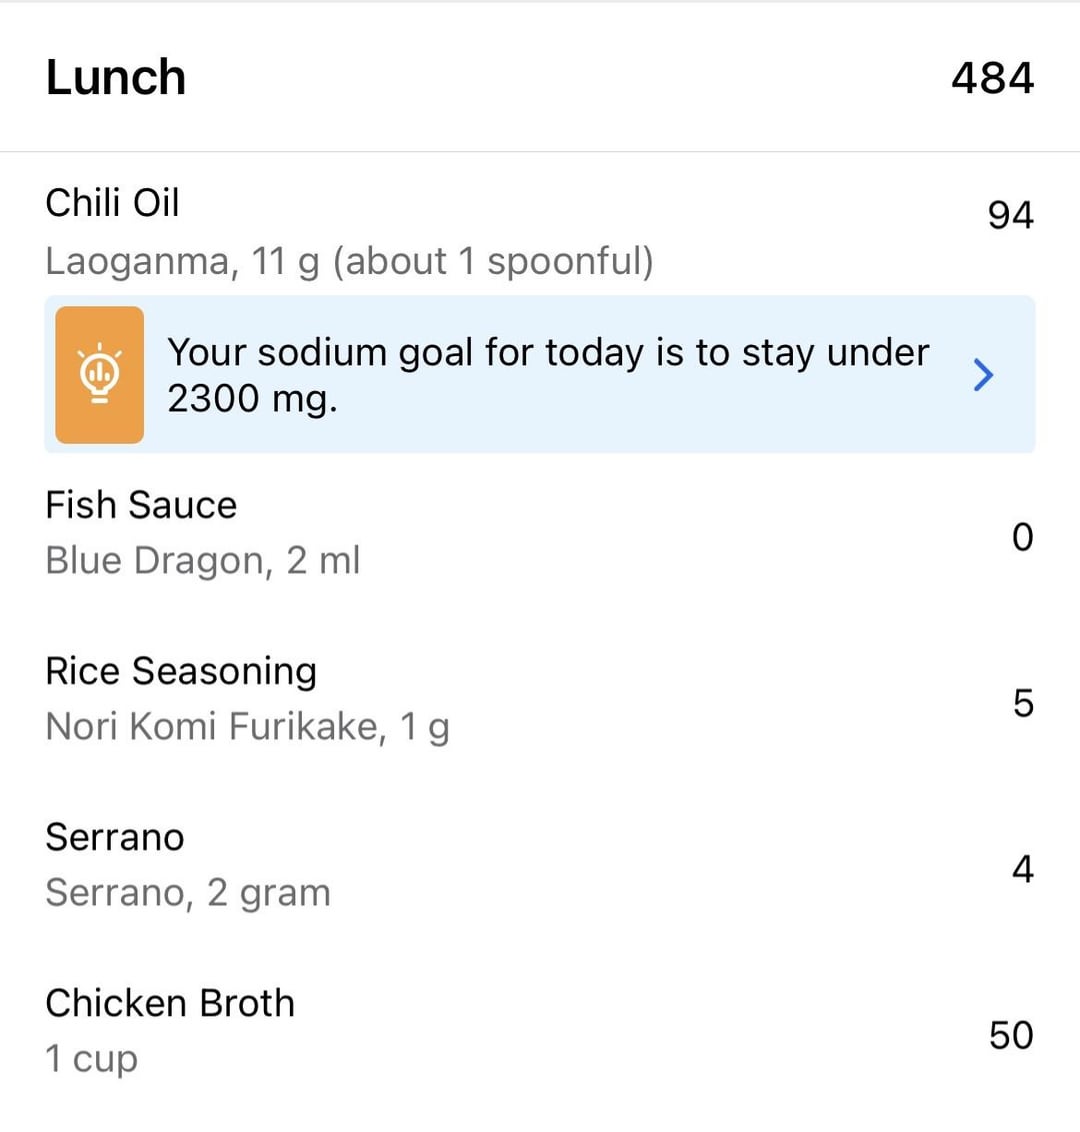Tap Nori Komi Furikake 1 g text
Screen dimensions: 1080x1132
(x=248, y=727)
